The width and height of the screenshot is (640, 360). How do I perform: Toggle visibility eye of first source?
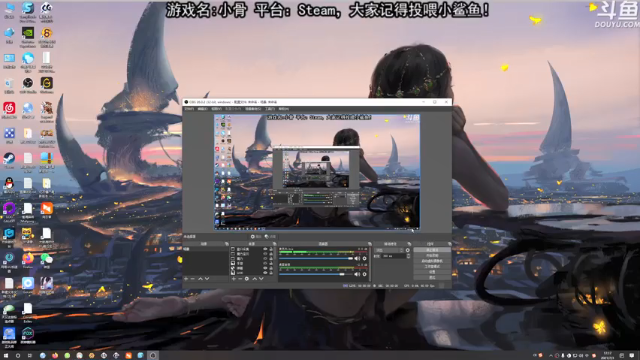[265, 249]
